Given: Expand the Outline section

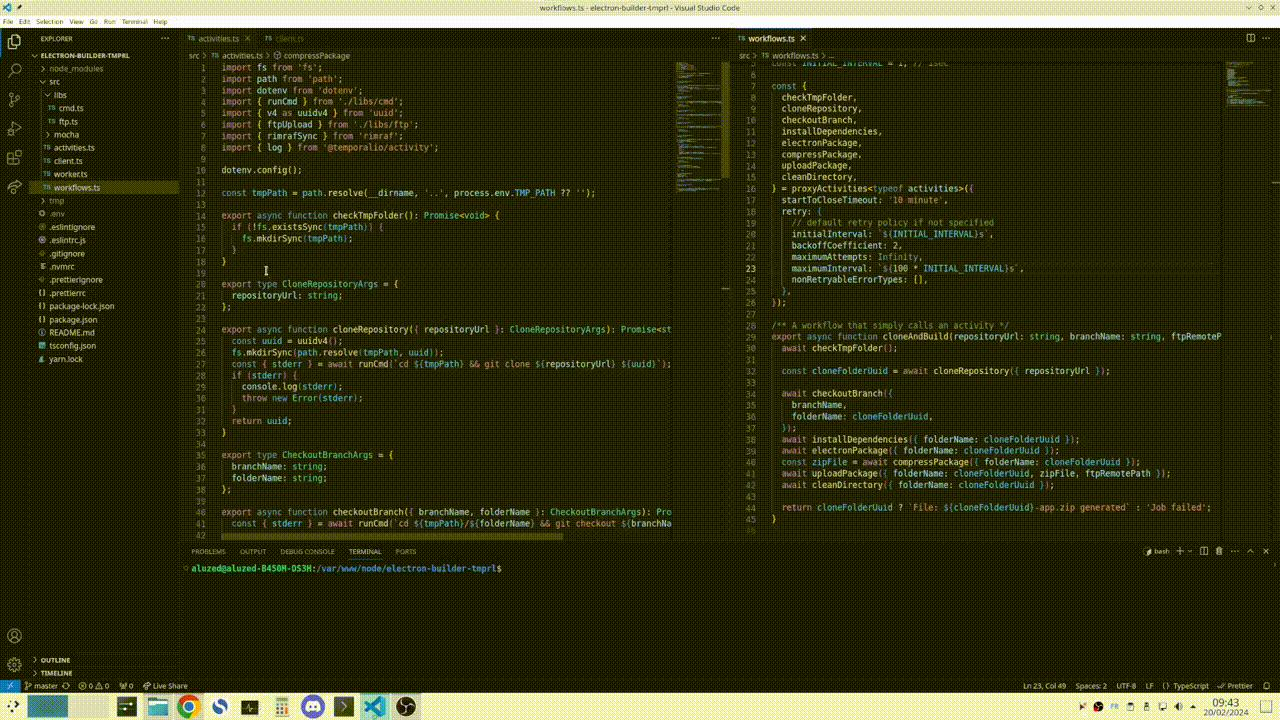Looking at the screenshot, I should [x=55, y=660].
